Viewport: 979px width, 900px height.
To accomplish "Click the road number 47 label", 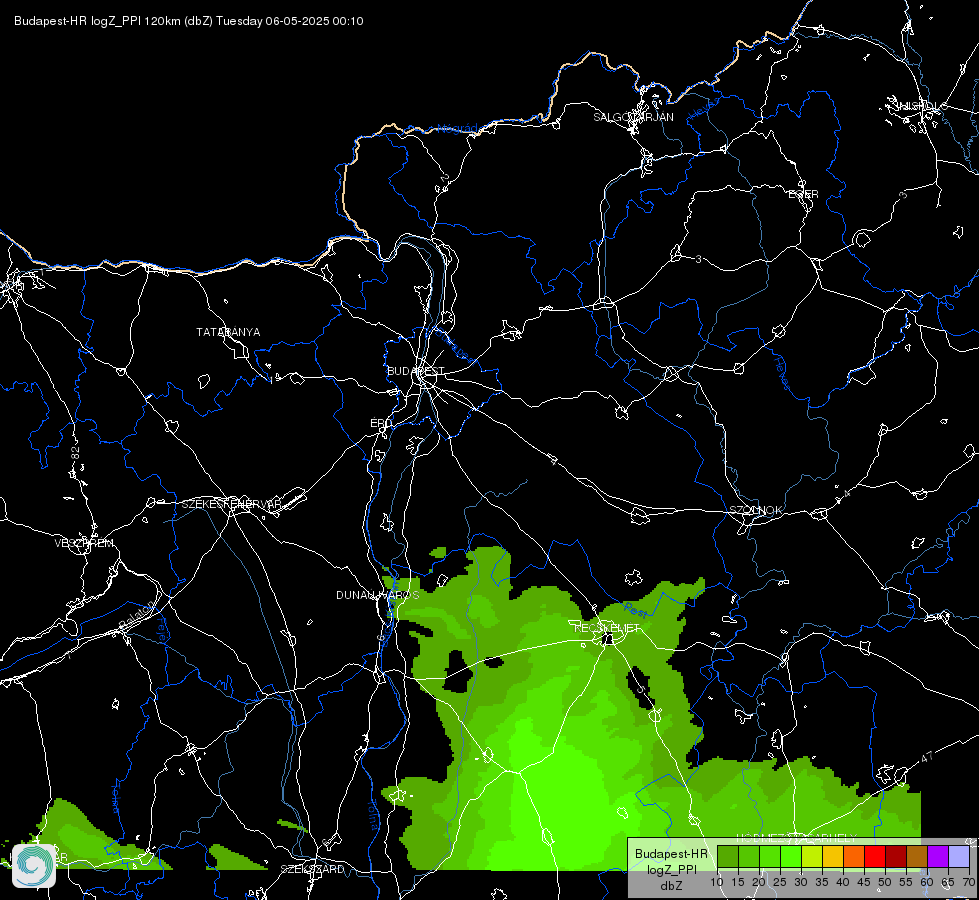I will pos(927,756).
